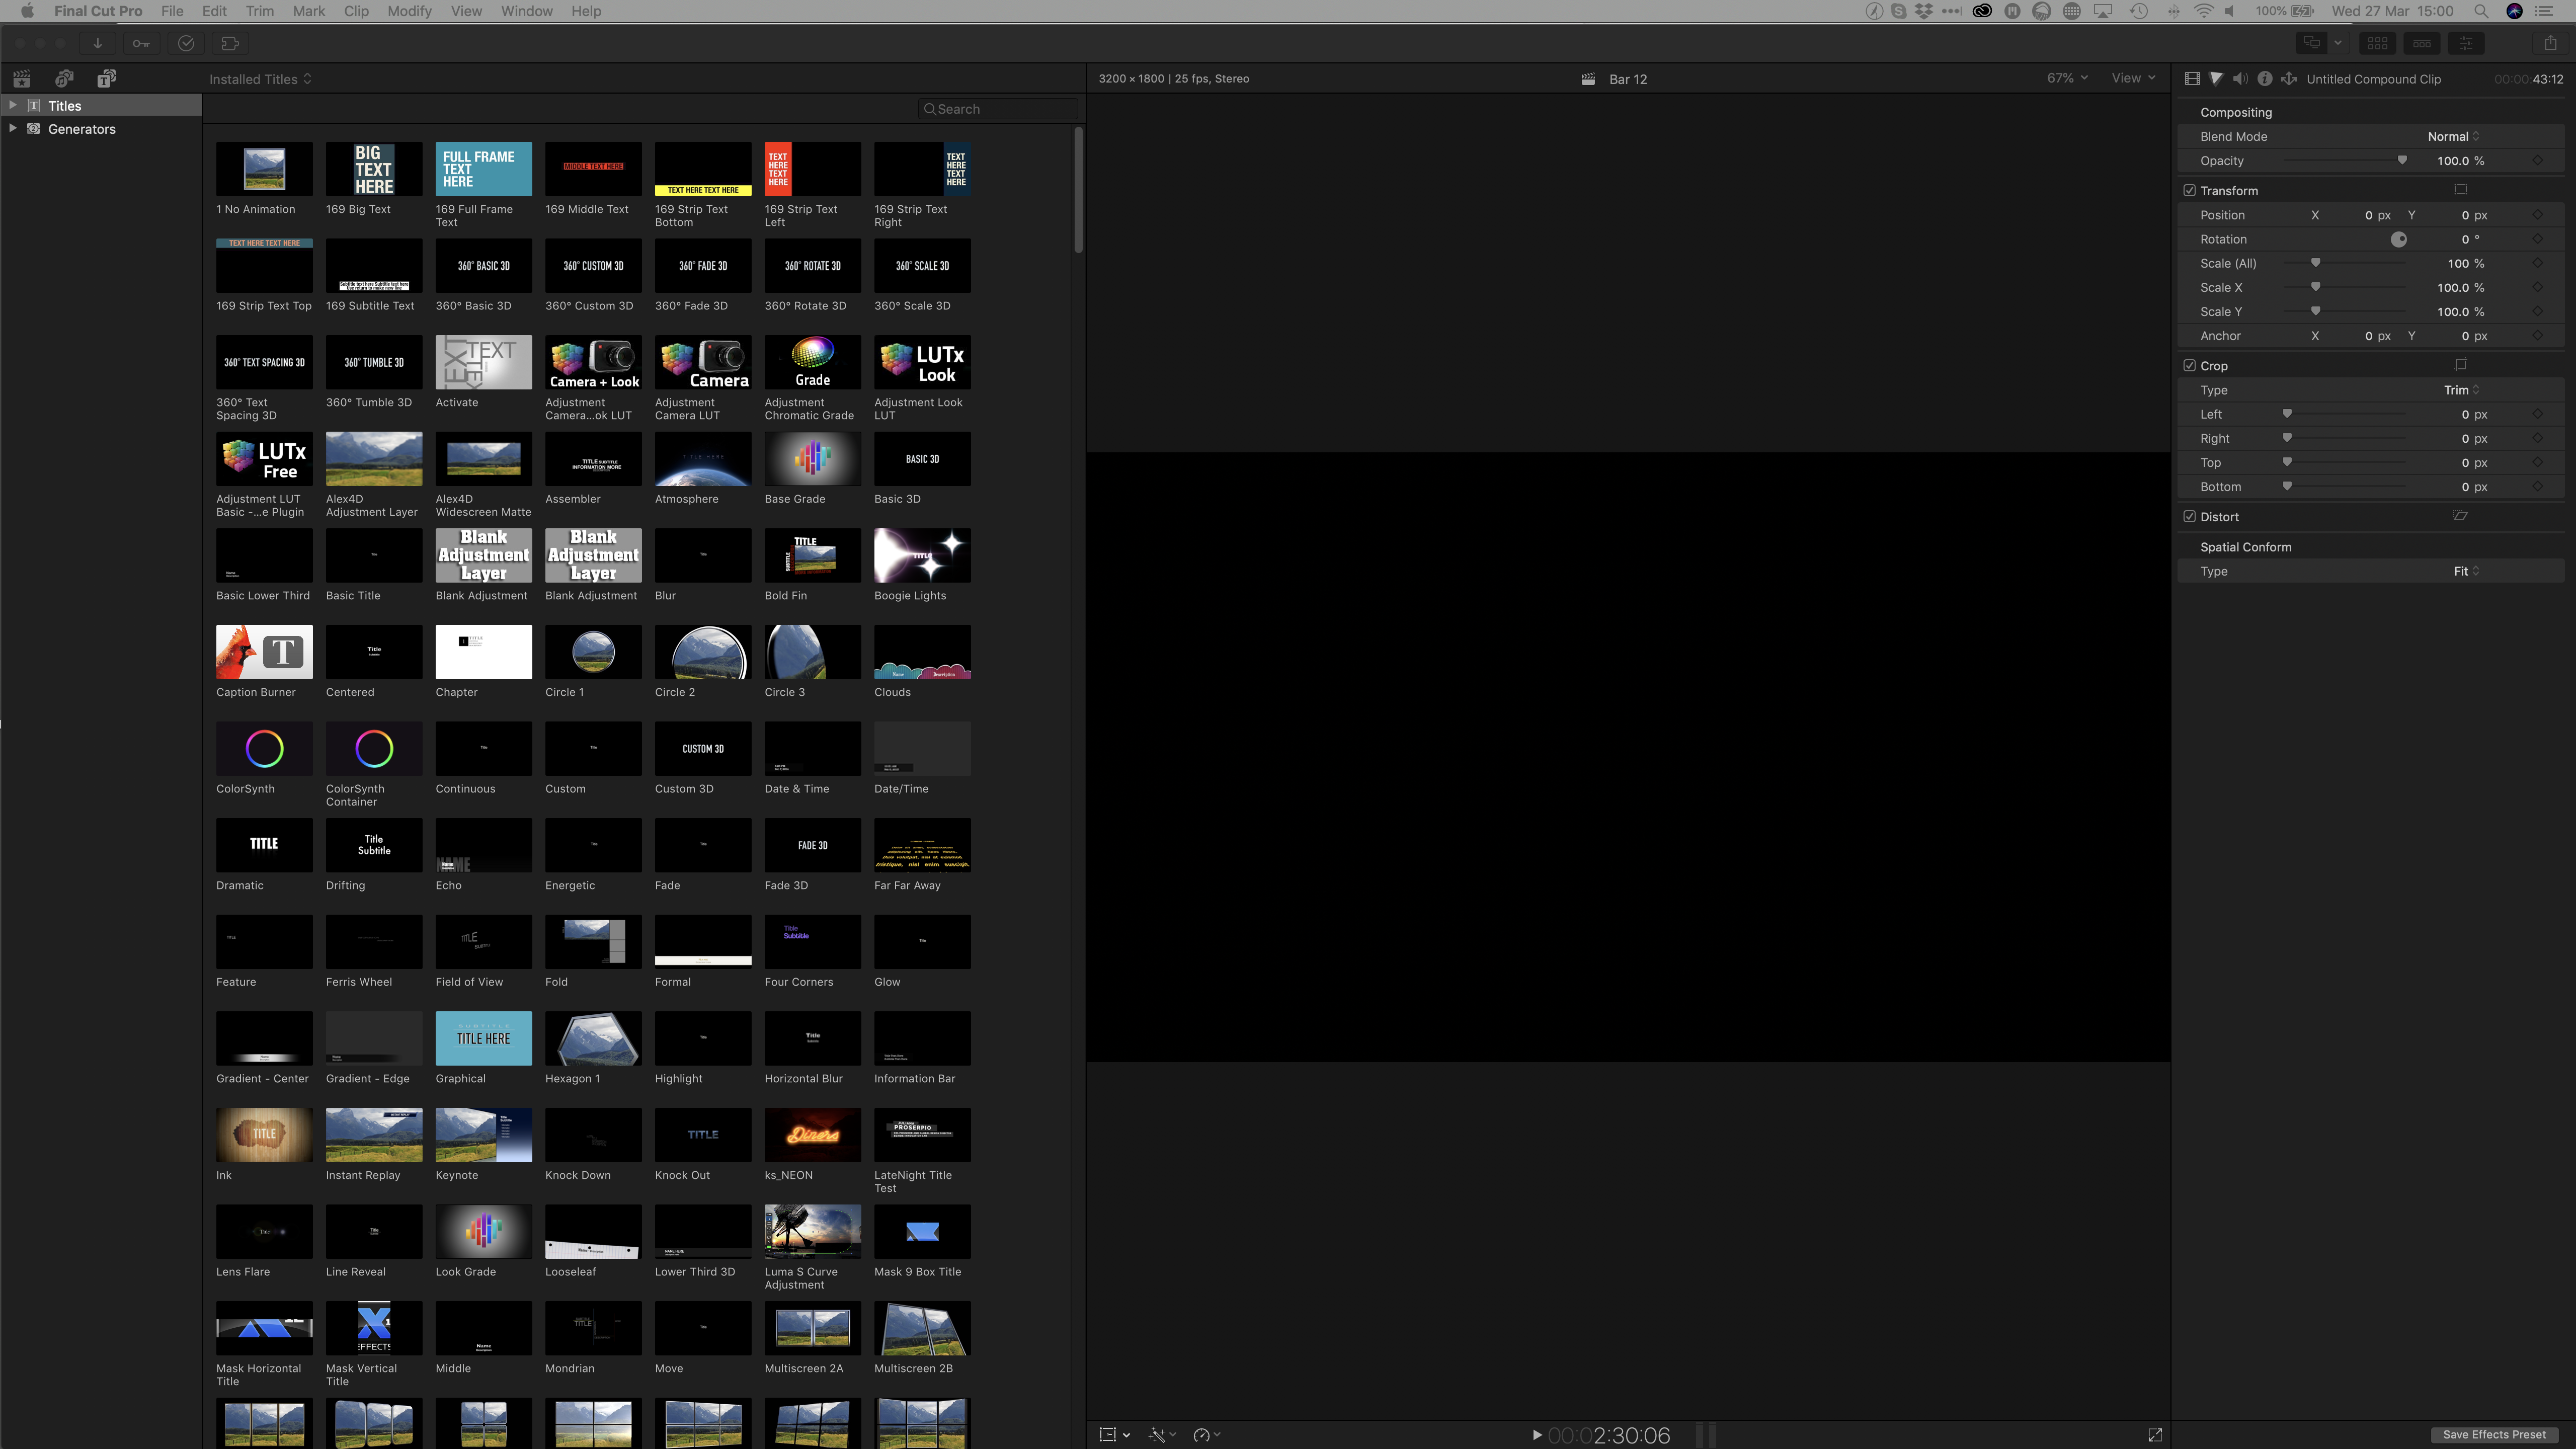Viewport: 2576px width, 1449px height.
Task: Click the Save Effects Preset button
Action: point(2494,1434)
